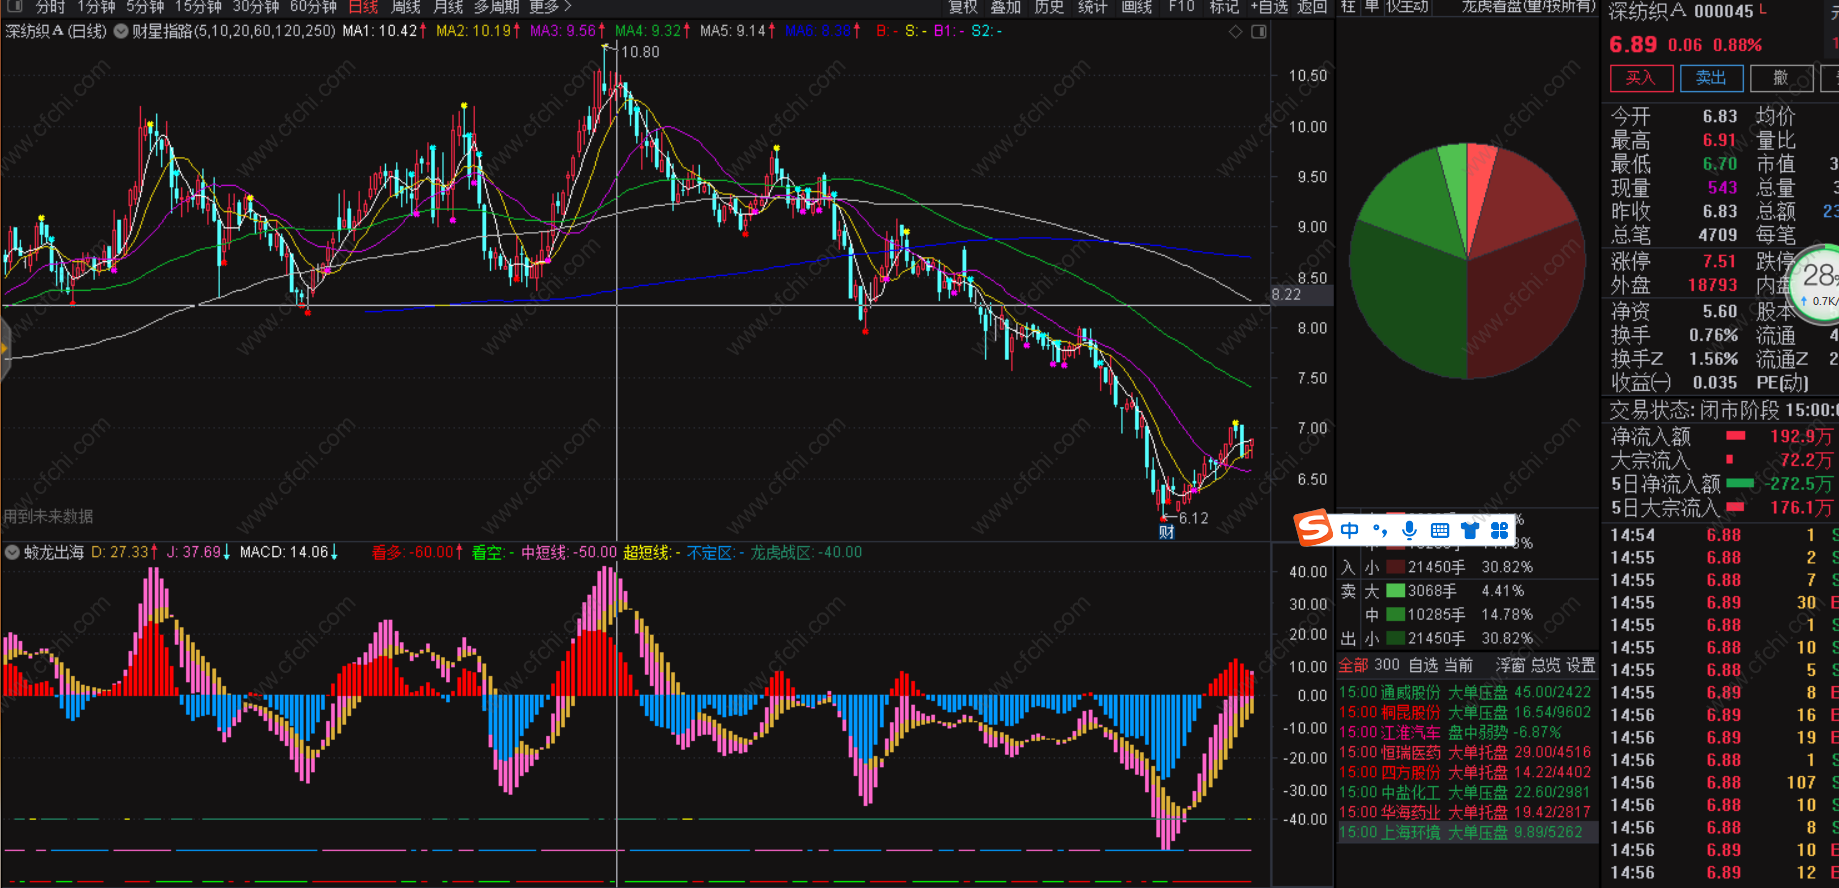Click the 深纺织A 000045 stock title

[1681, 11]
